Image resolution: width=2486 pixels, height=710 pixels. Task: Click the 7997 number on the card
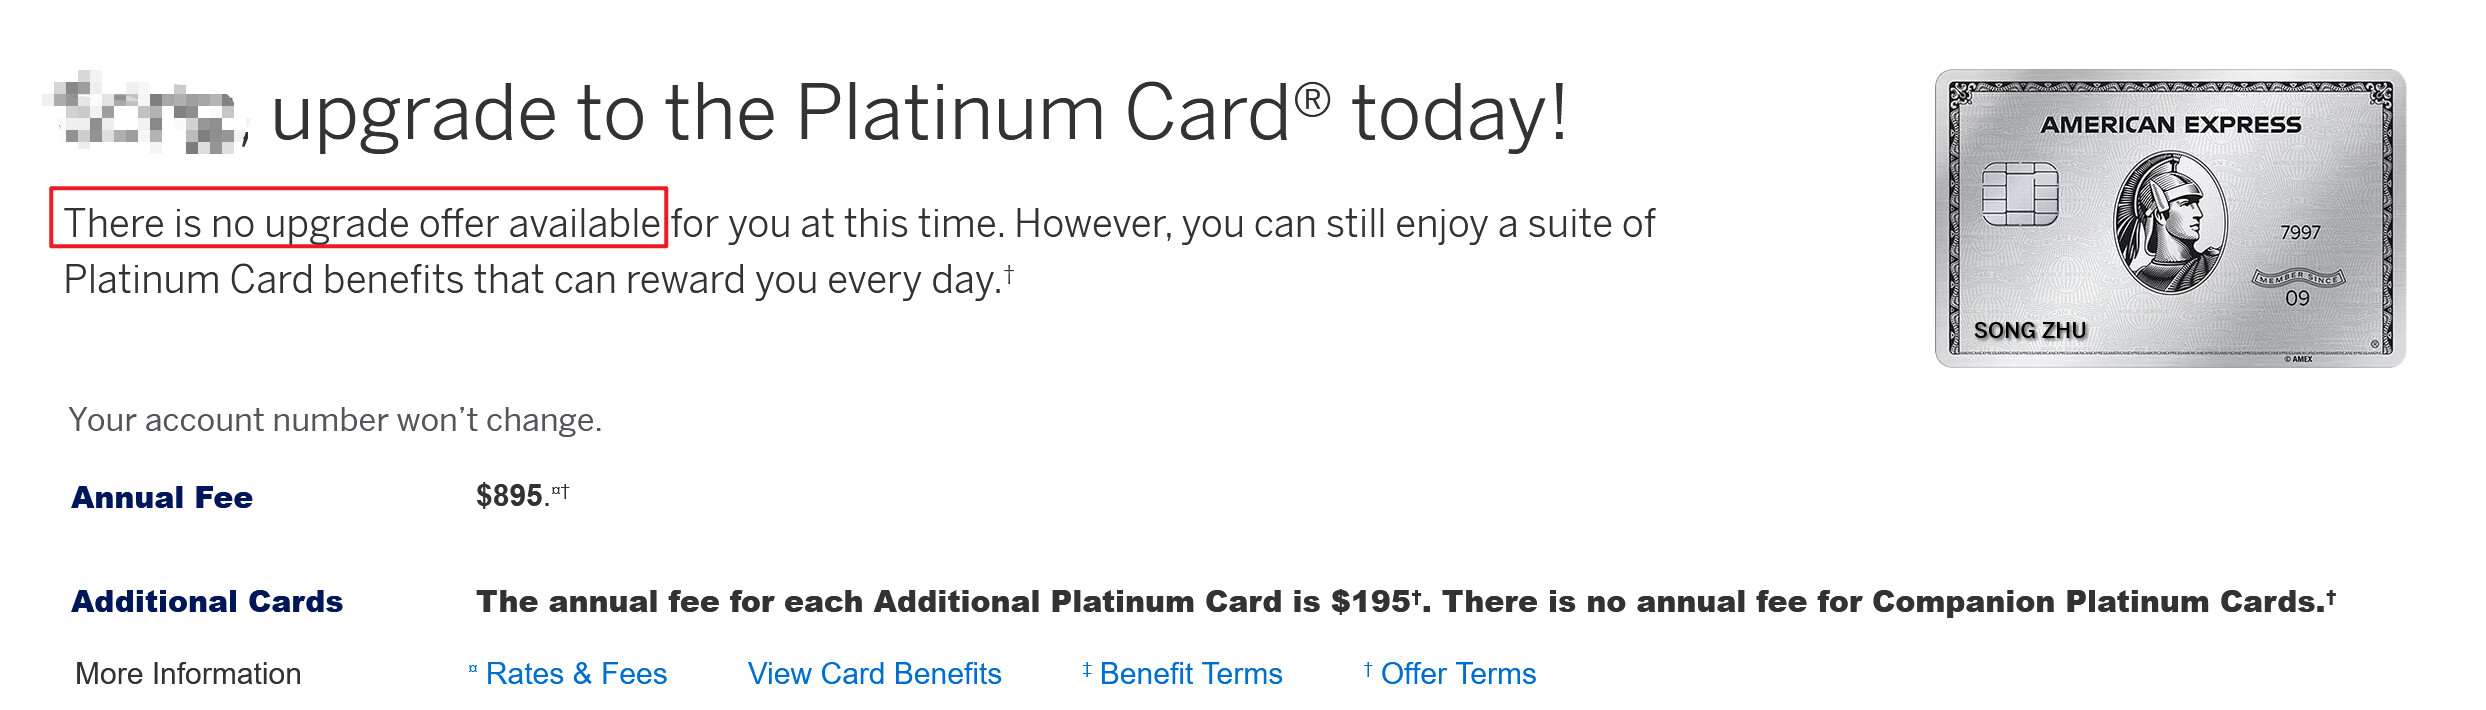(x=2299, y=232)
